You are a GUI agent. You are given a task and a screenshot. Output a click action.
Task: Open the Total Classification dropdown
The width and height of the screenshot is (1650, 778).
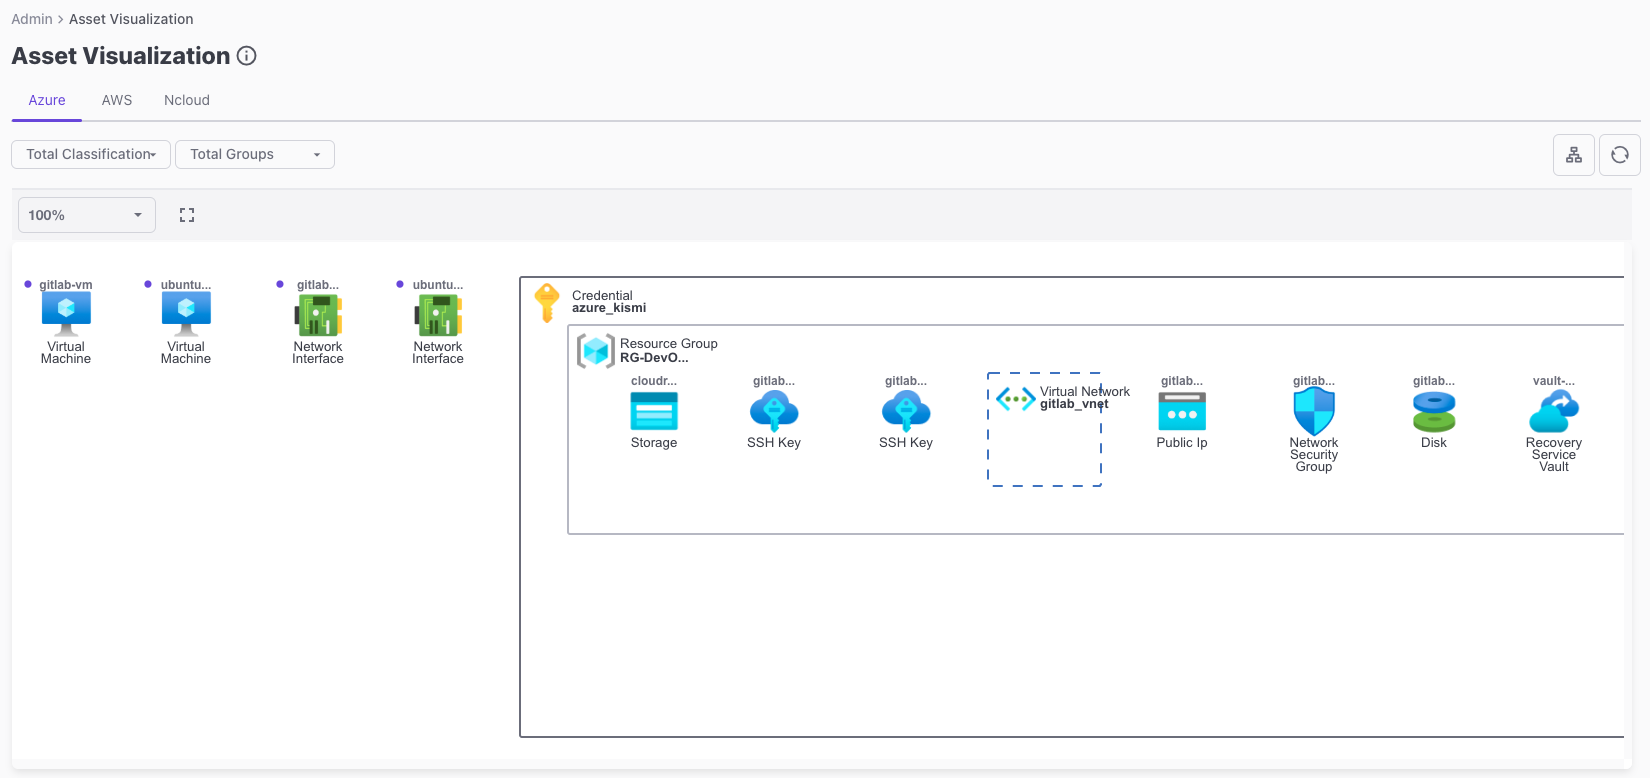[91, 154]
